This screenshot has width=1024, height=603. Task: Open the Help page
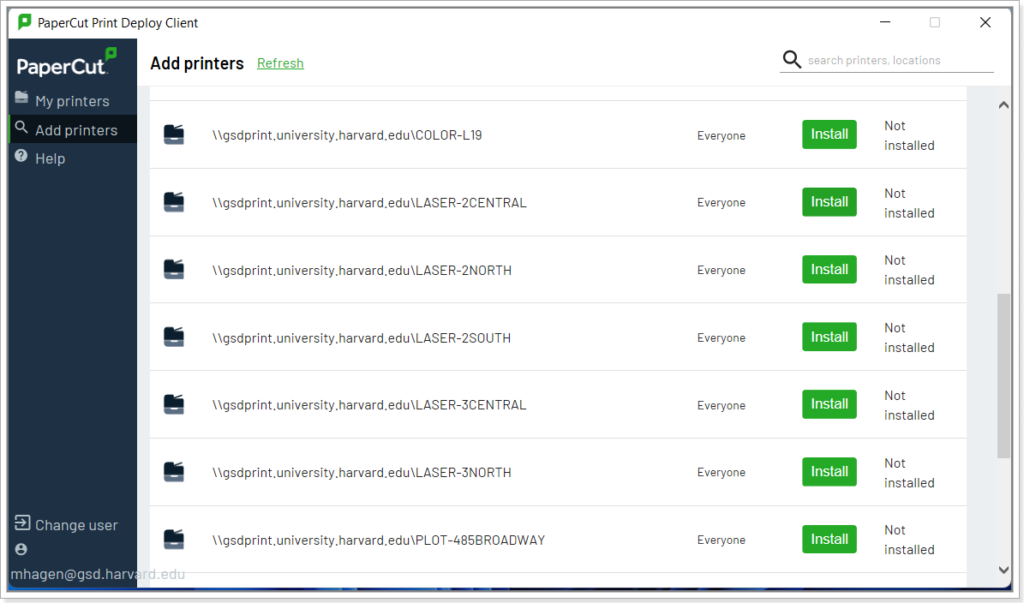(50, 158)
